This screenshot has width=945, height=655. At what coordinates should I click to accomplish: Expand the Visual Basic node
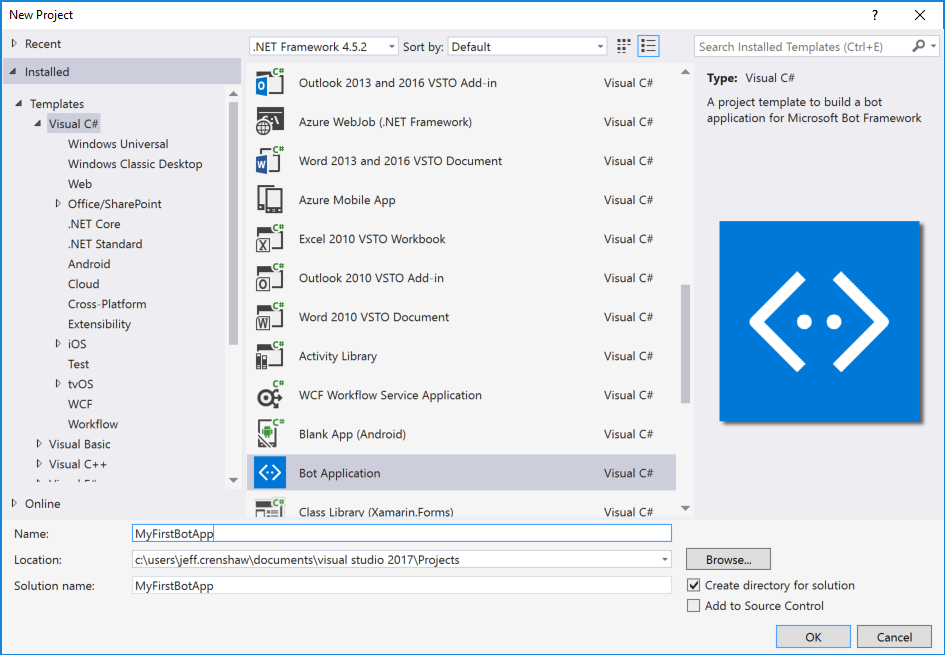click(39, 443)
